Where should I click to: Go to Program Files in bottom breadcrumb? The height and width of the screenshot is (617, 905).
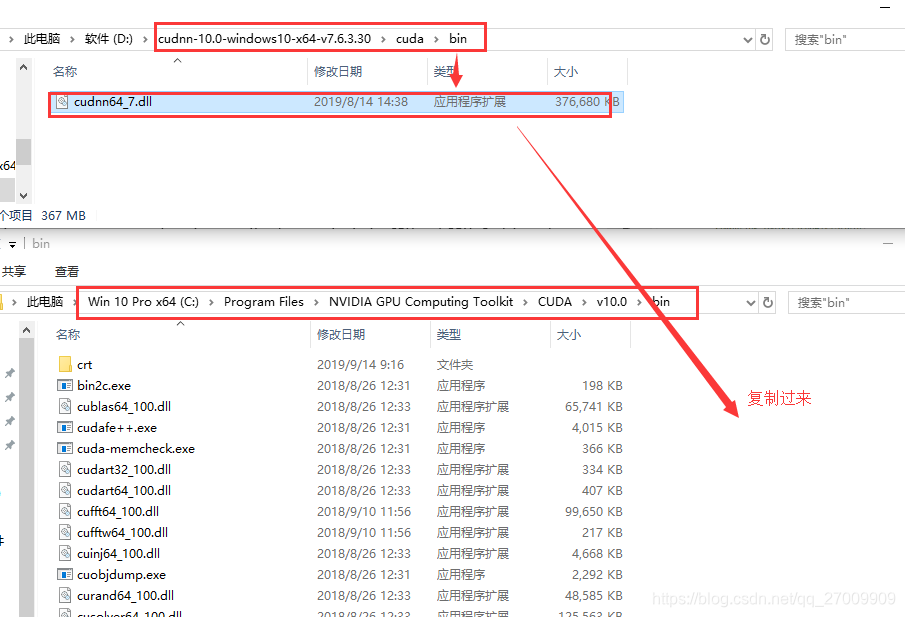(264, 302)
